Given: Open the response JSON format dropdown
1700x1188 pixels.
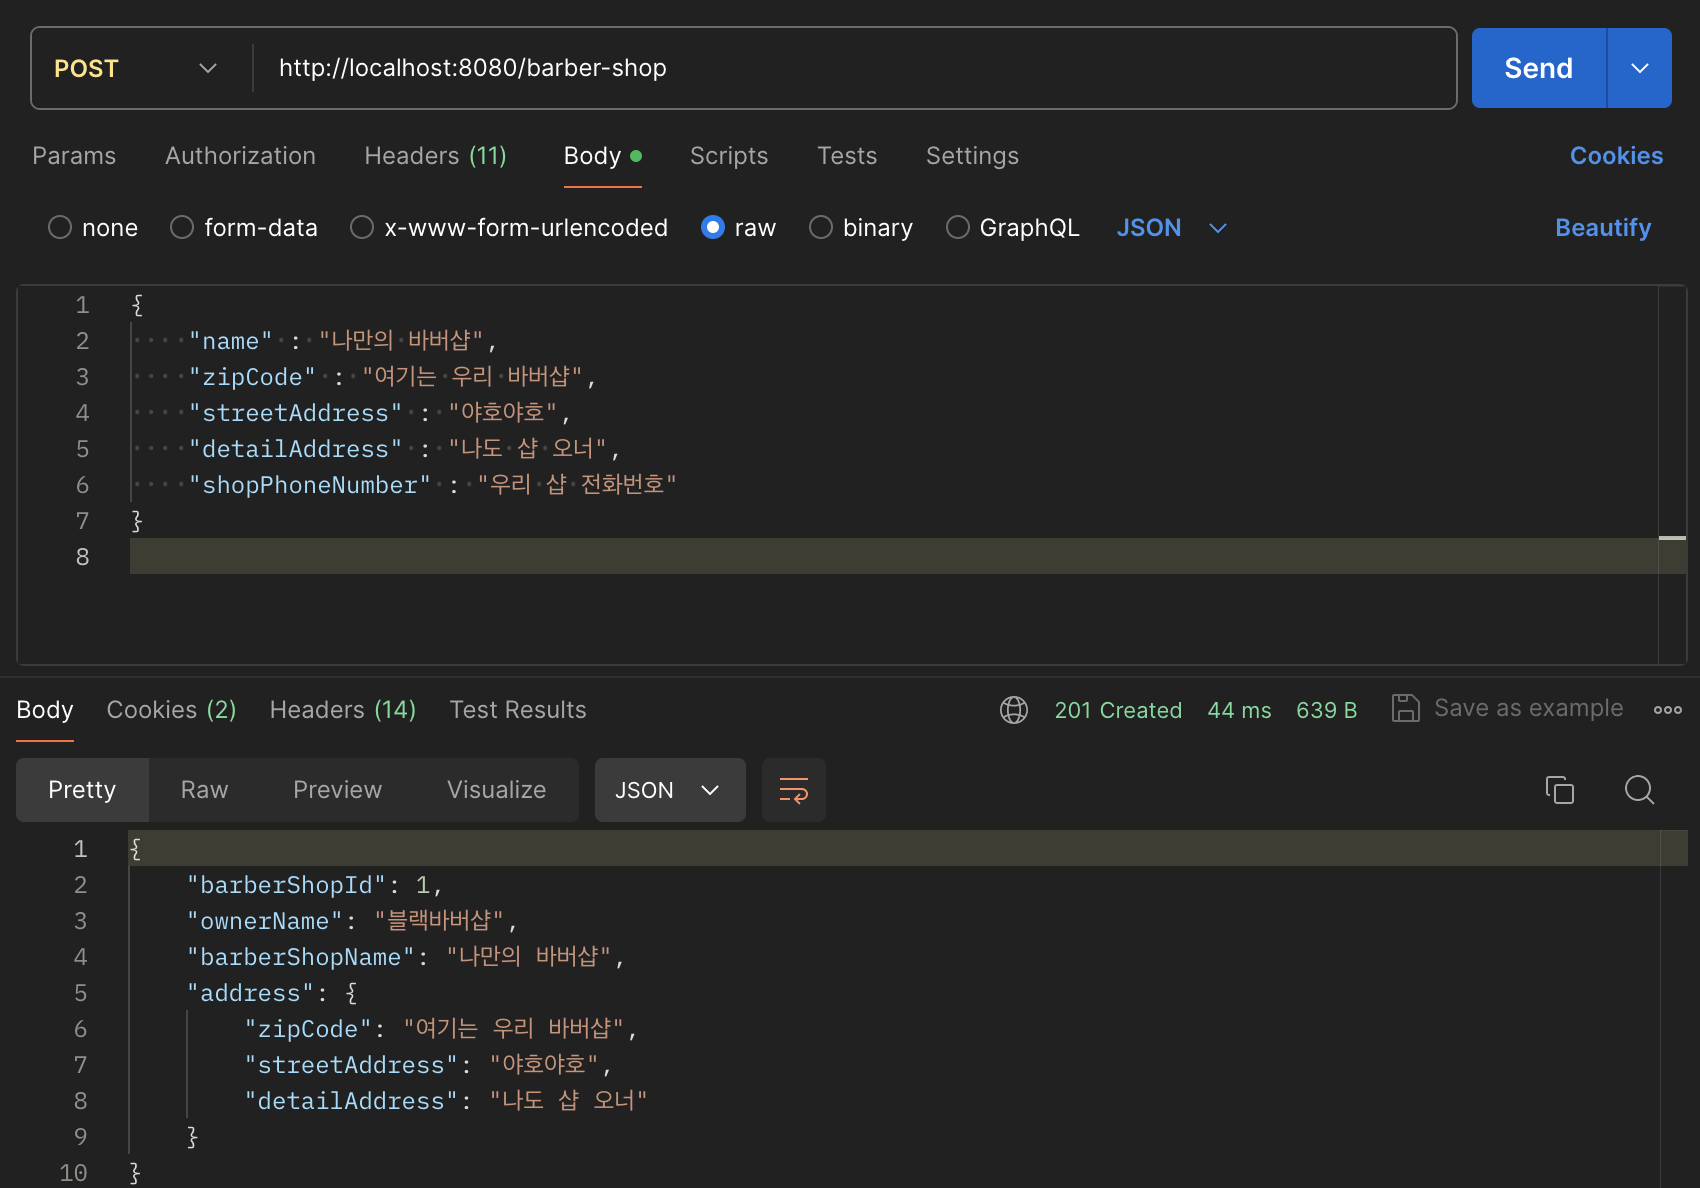Looking at the screenshot, I should (x=670, y=790).
